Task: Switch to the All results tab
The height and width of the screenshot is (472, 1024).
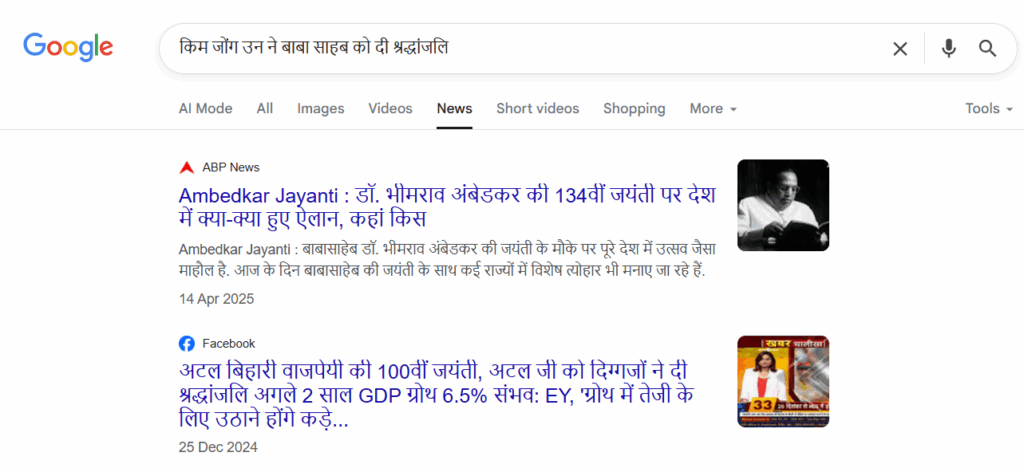Action: pos(265,108)
